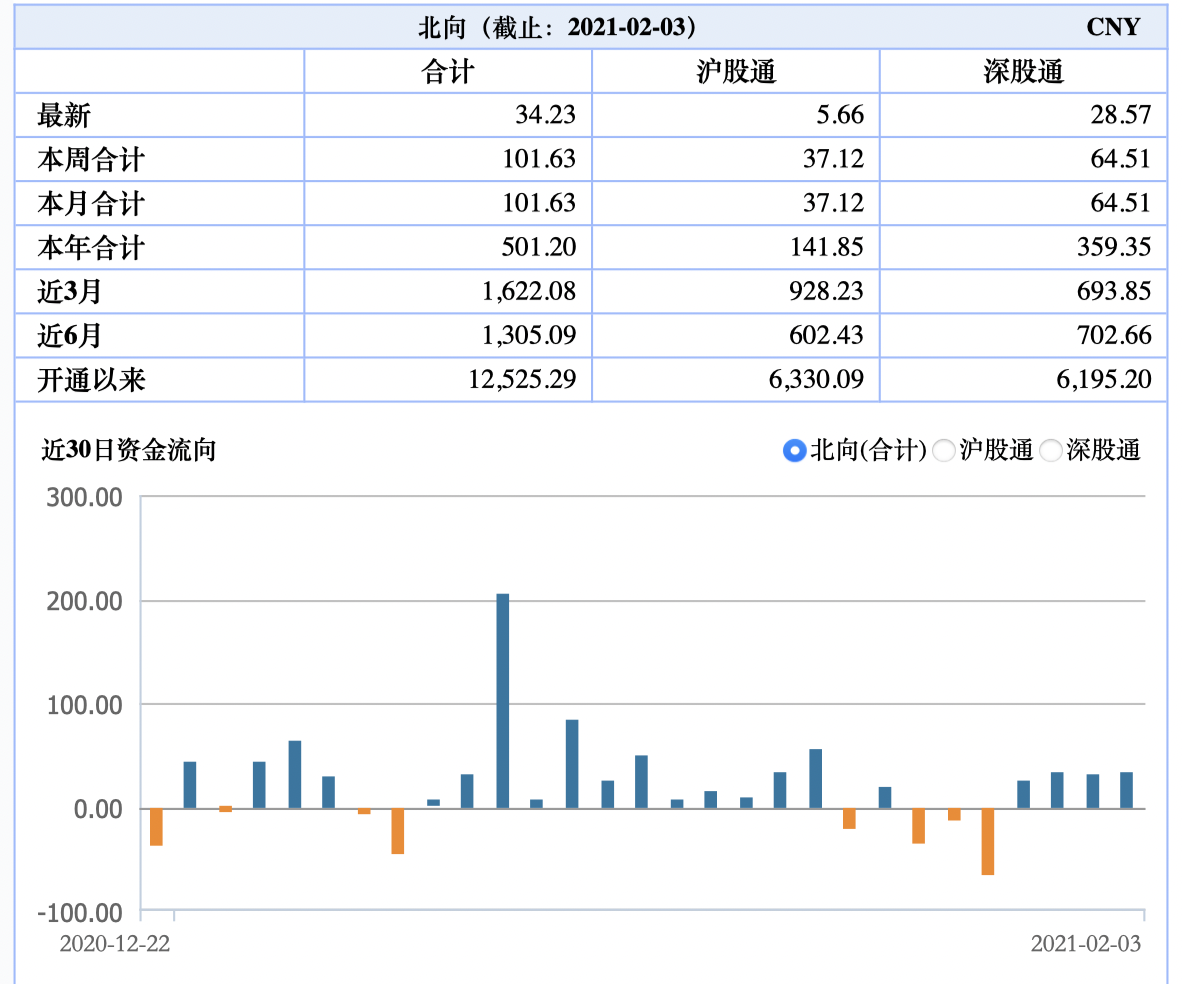Click the value 359.35 in 本年合计 row
This screenshot has width=1182, height=984.
pyautogui.click(x=1114, y=247)
